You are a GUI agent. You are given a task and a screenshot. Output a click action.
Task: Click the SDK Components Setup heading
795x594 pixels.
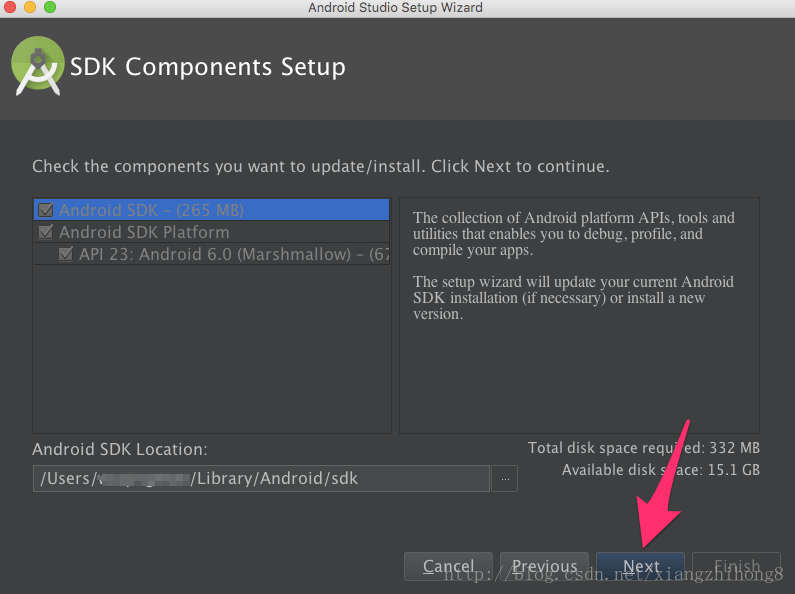point(208,67)
